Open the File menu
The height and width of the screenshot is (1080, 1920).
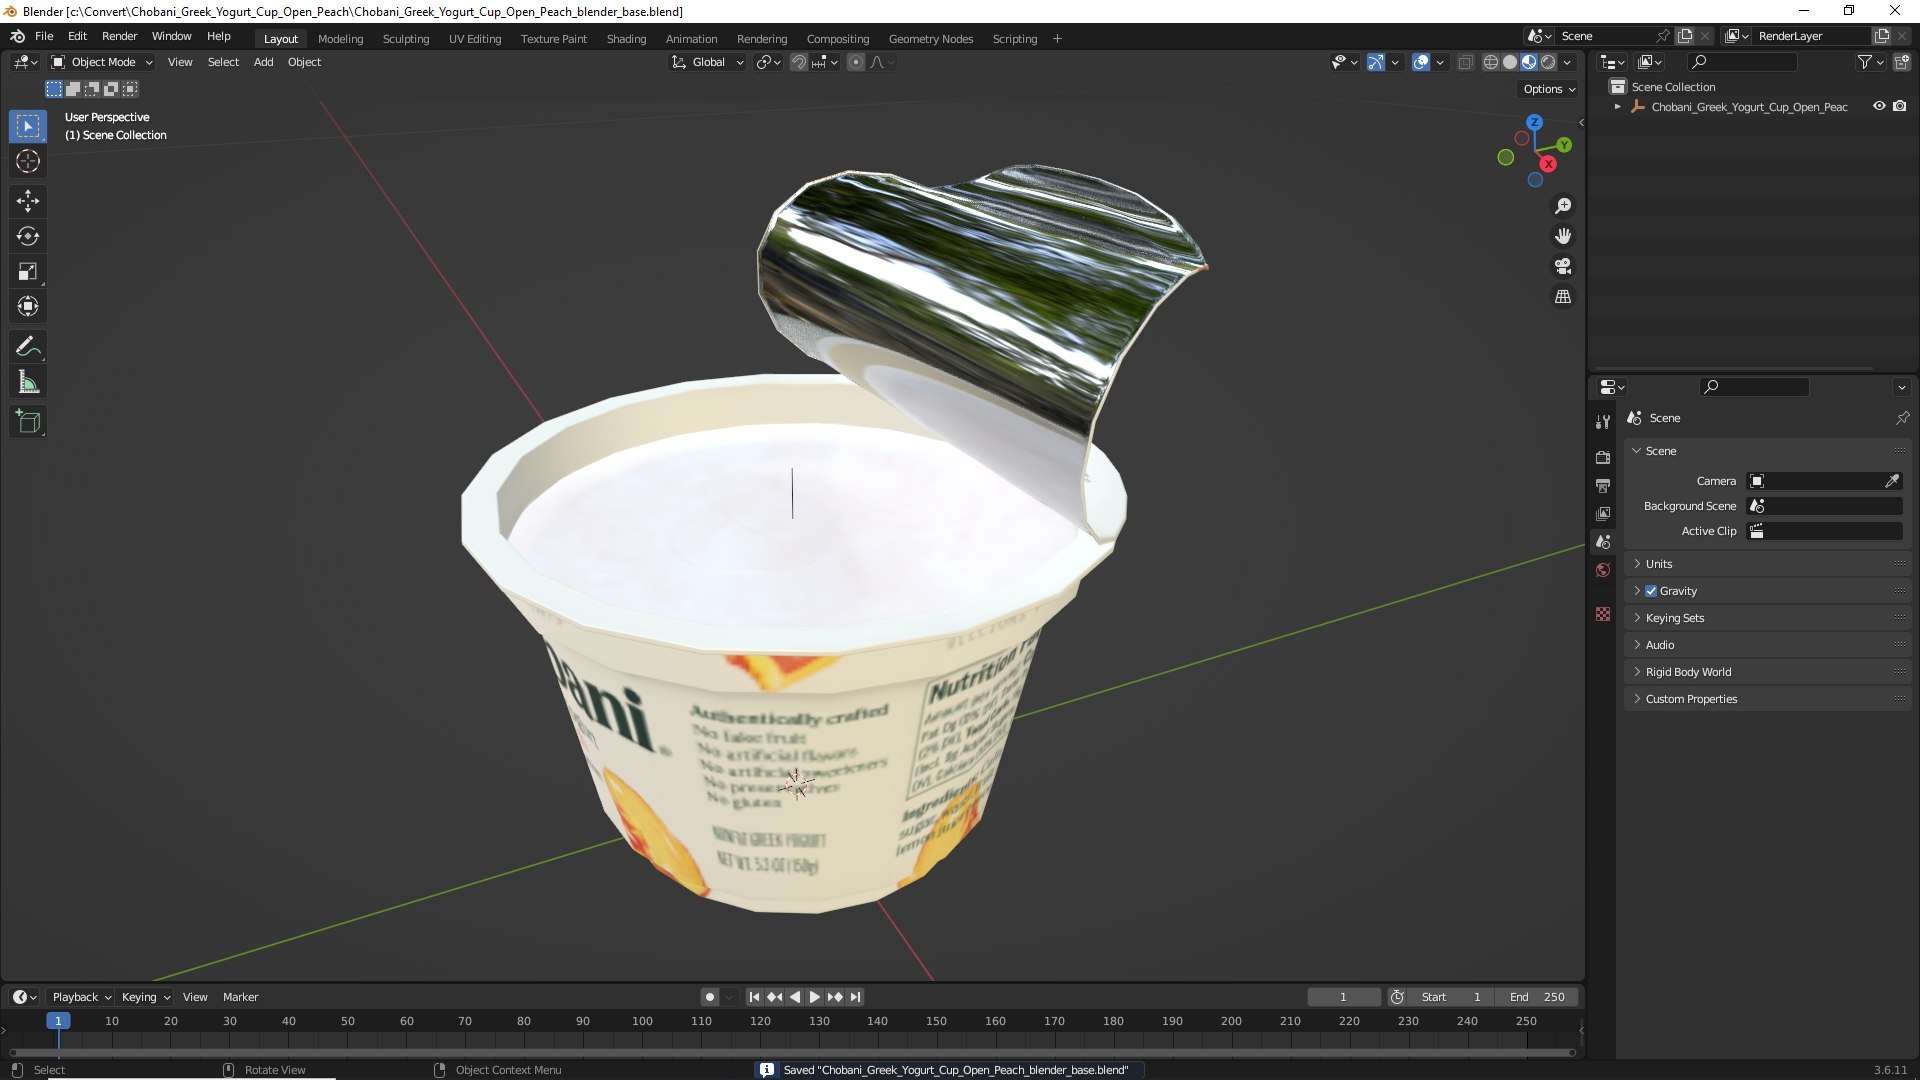coord(44,36)
